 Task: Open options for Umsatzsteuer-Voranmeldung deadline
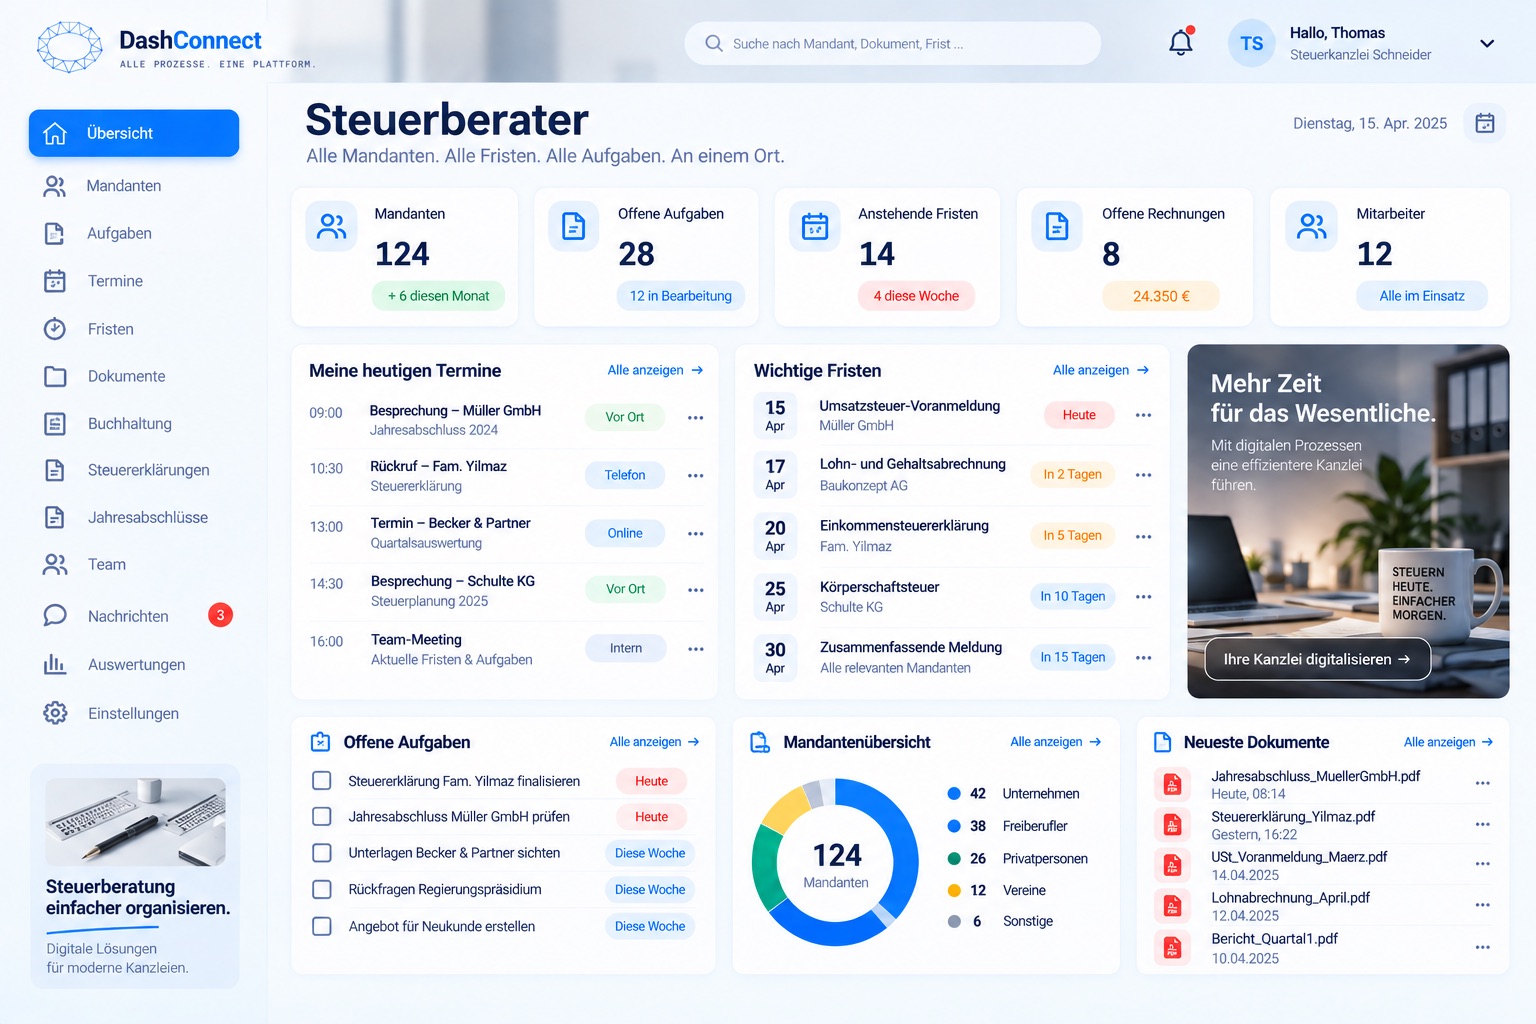[x=1143, y=415]
